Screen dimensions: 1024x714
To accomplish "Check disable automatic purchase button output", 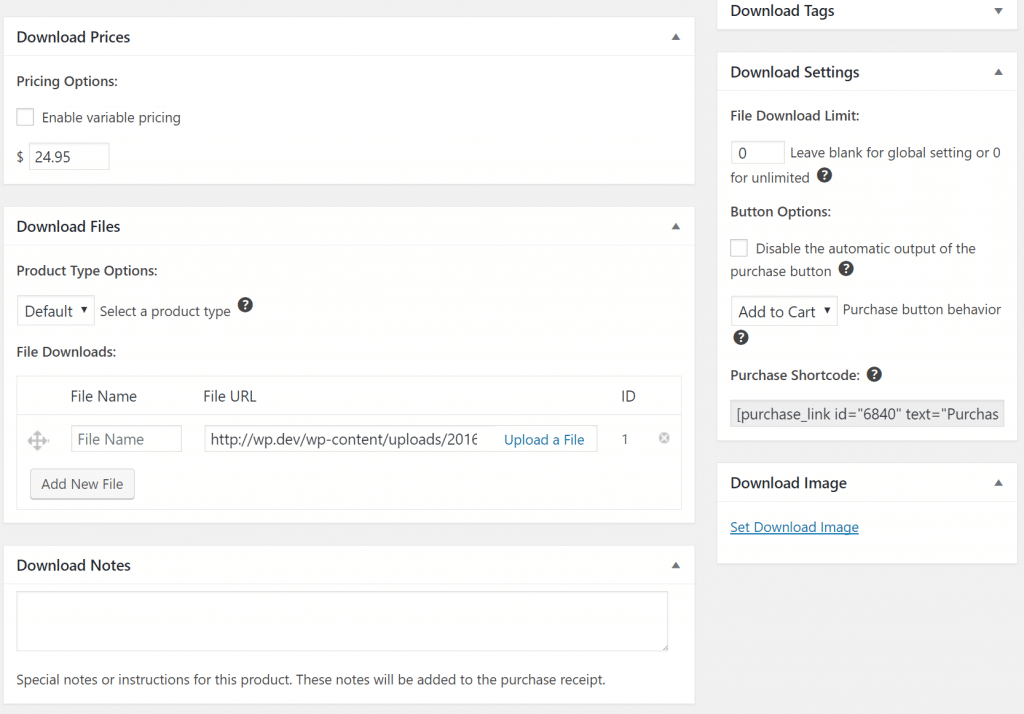I will (739, 248).
